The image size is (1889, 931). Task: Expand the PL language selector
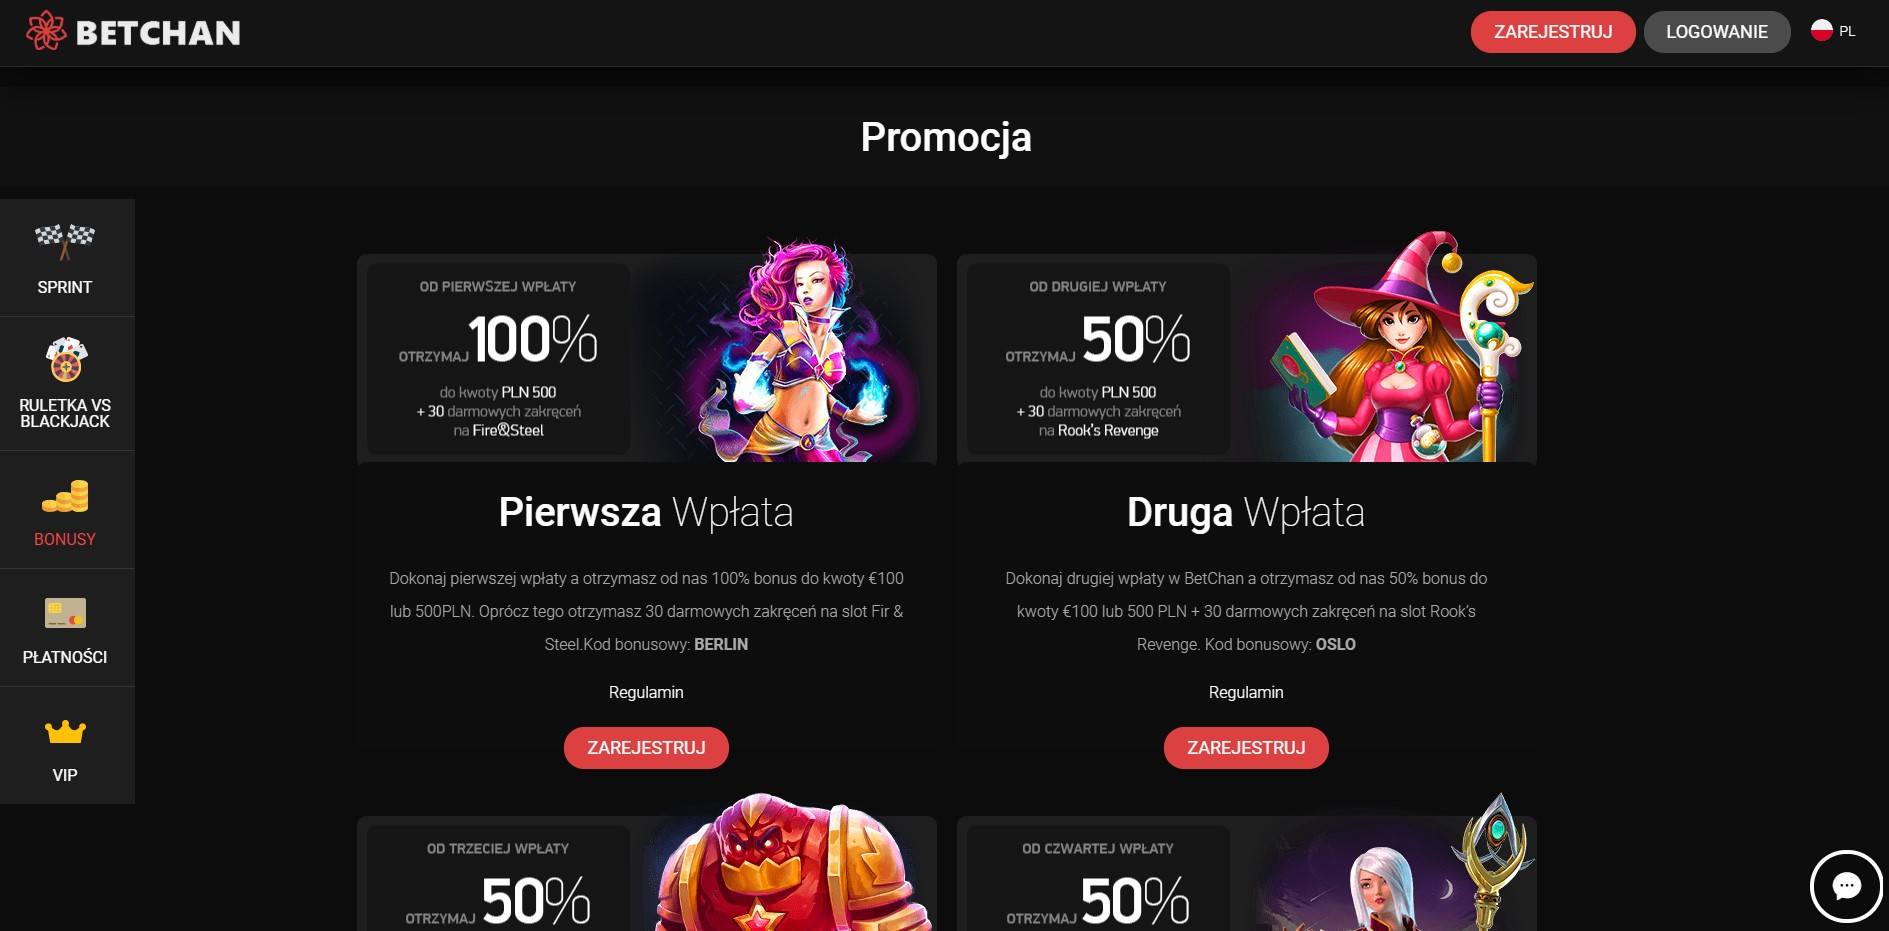tap(1834, 31)
